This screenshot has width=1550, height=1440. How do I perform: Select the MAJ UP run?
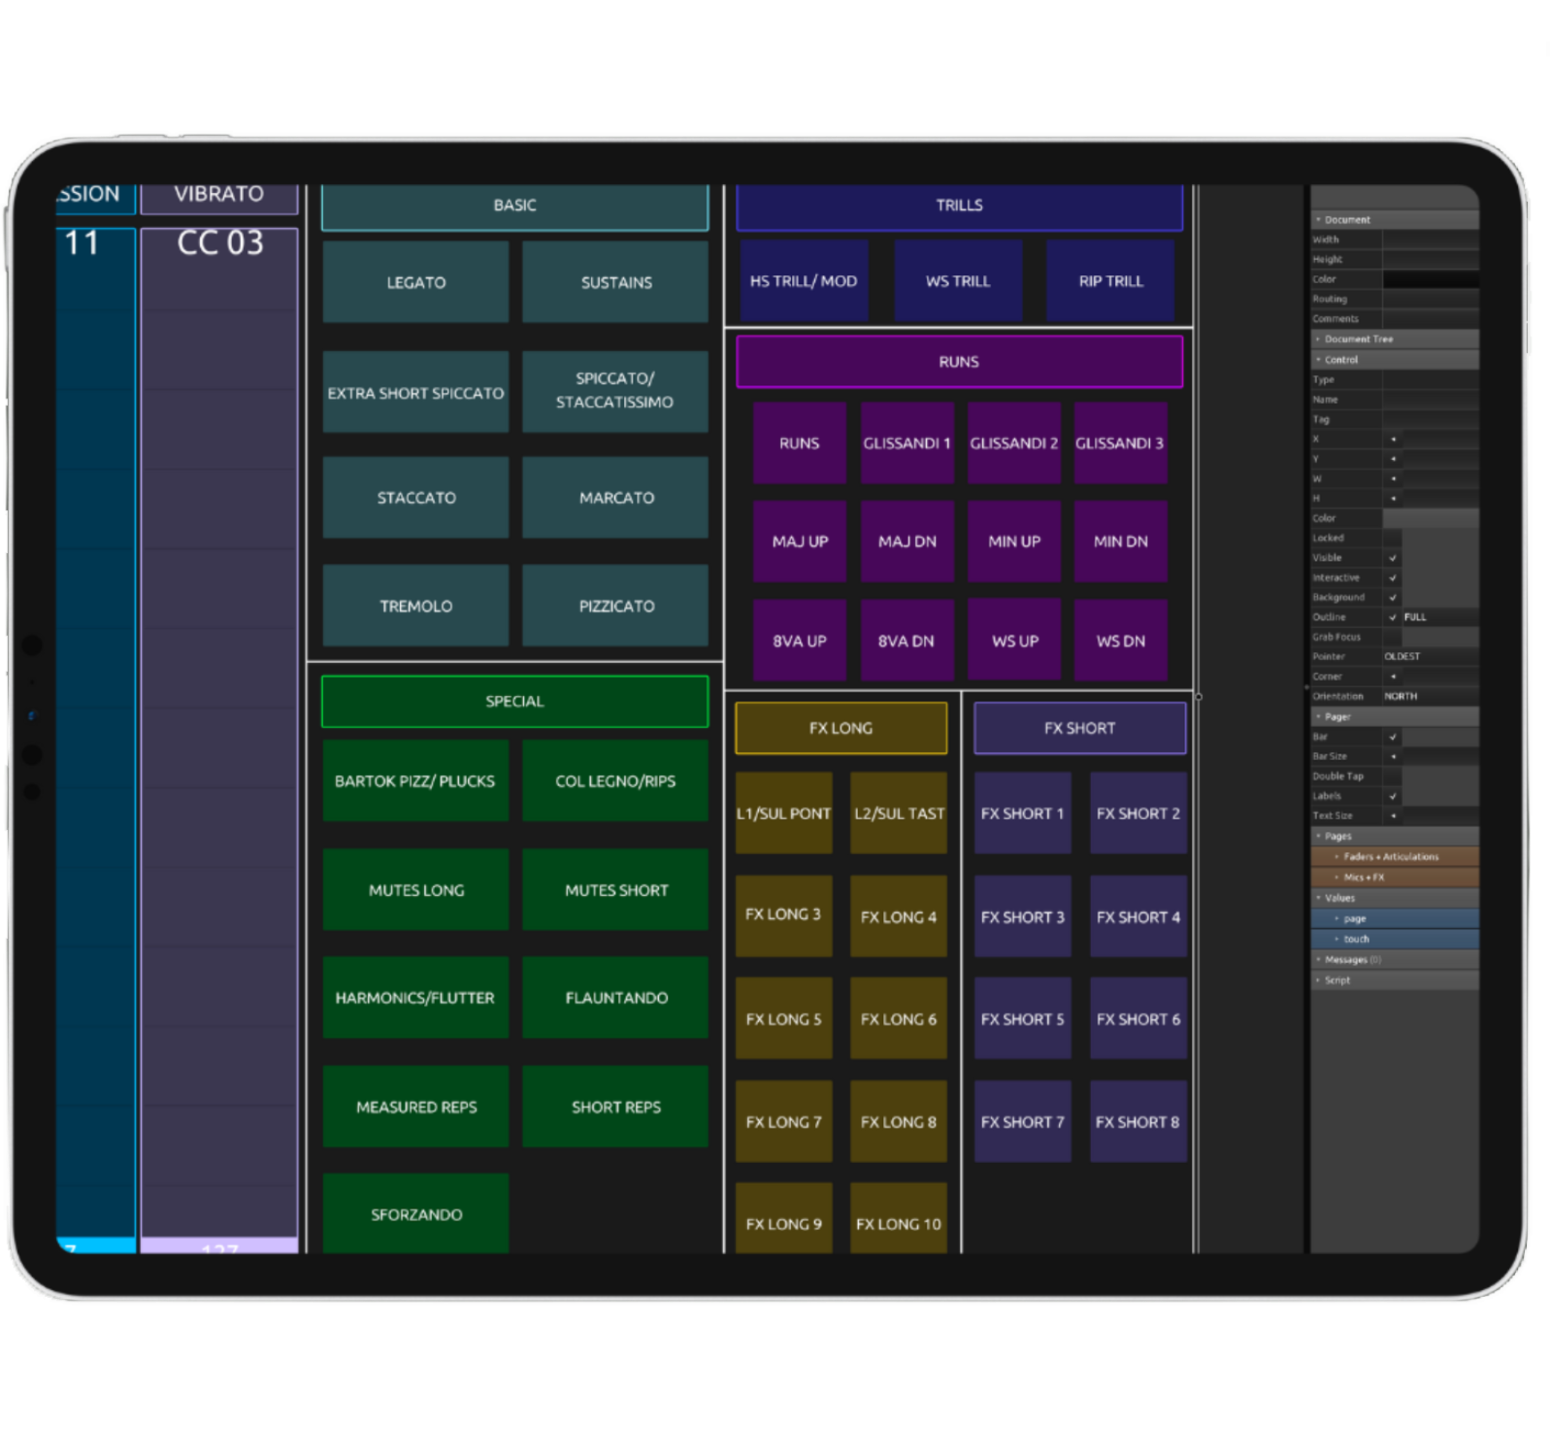pos(800,541)
